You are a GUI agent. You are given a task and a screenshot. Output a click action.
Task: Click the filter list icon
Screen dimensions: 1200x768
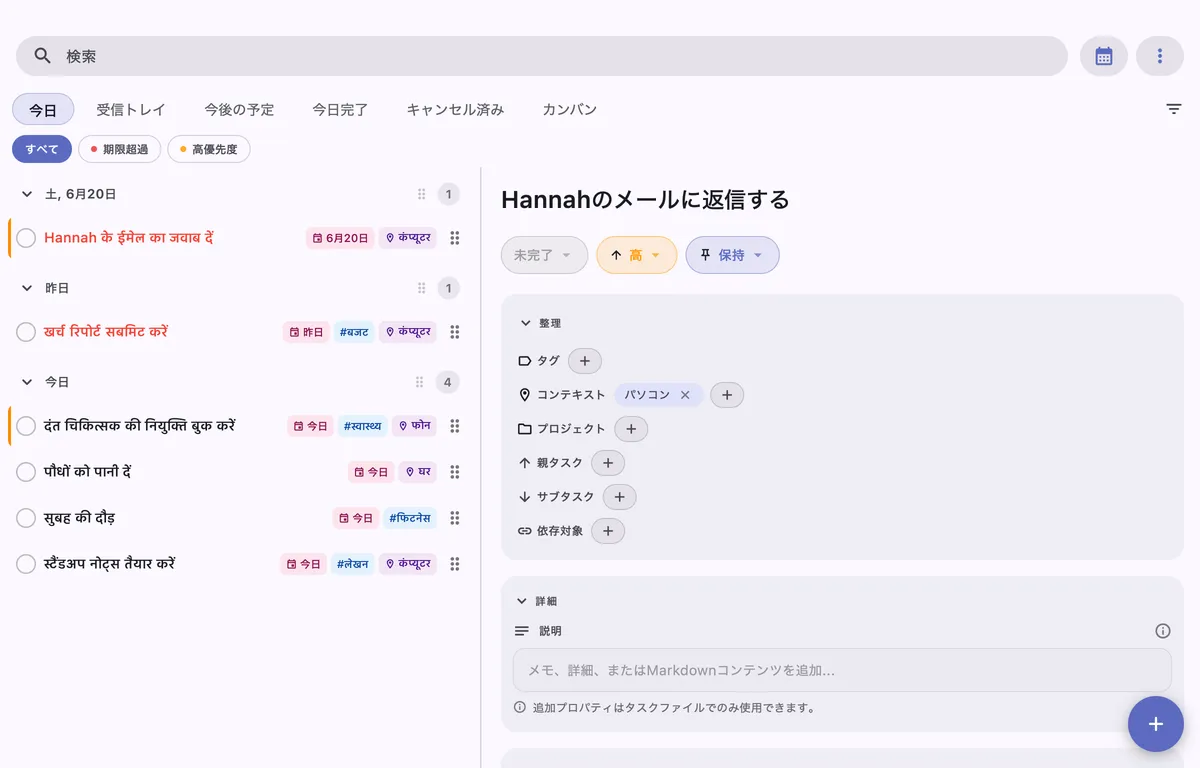[1174, 109]
